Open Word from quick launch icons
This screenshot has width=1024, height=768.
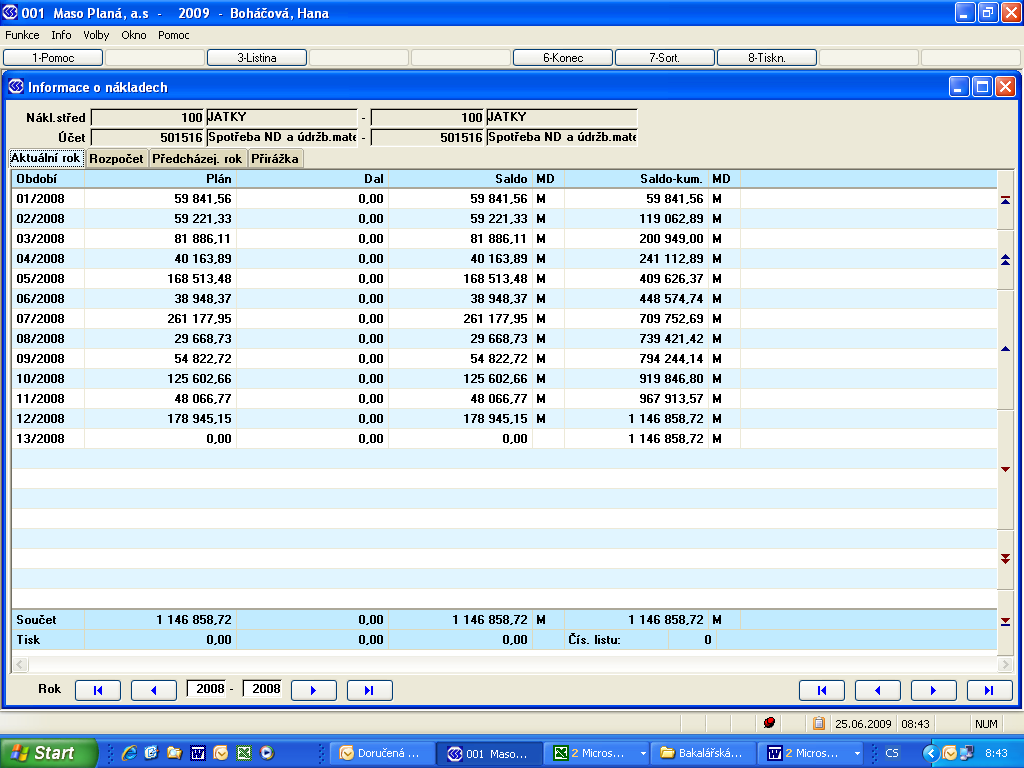coord(198,753)
